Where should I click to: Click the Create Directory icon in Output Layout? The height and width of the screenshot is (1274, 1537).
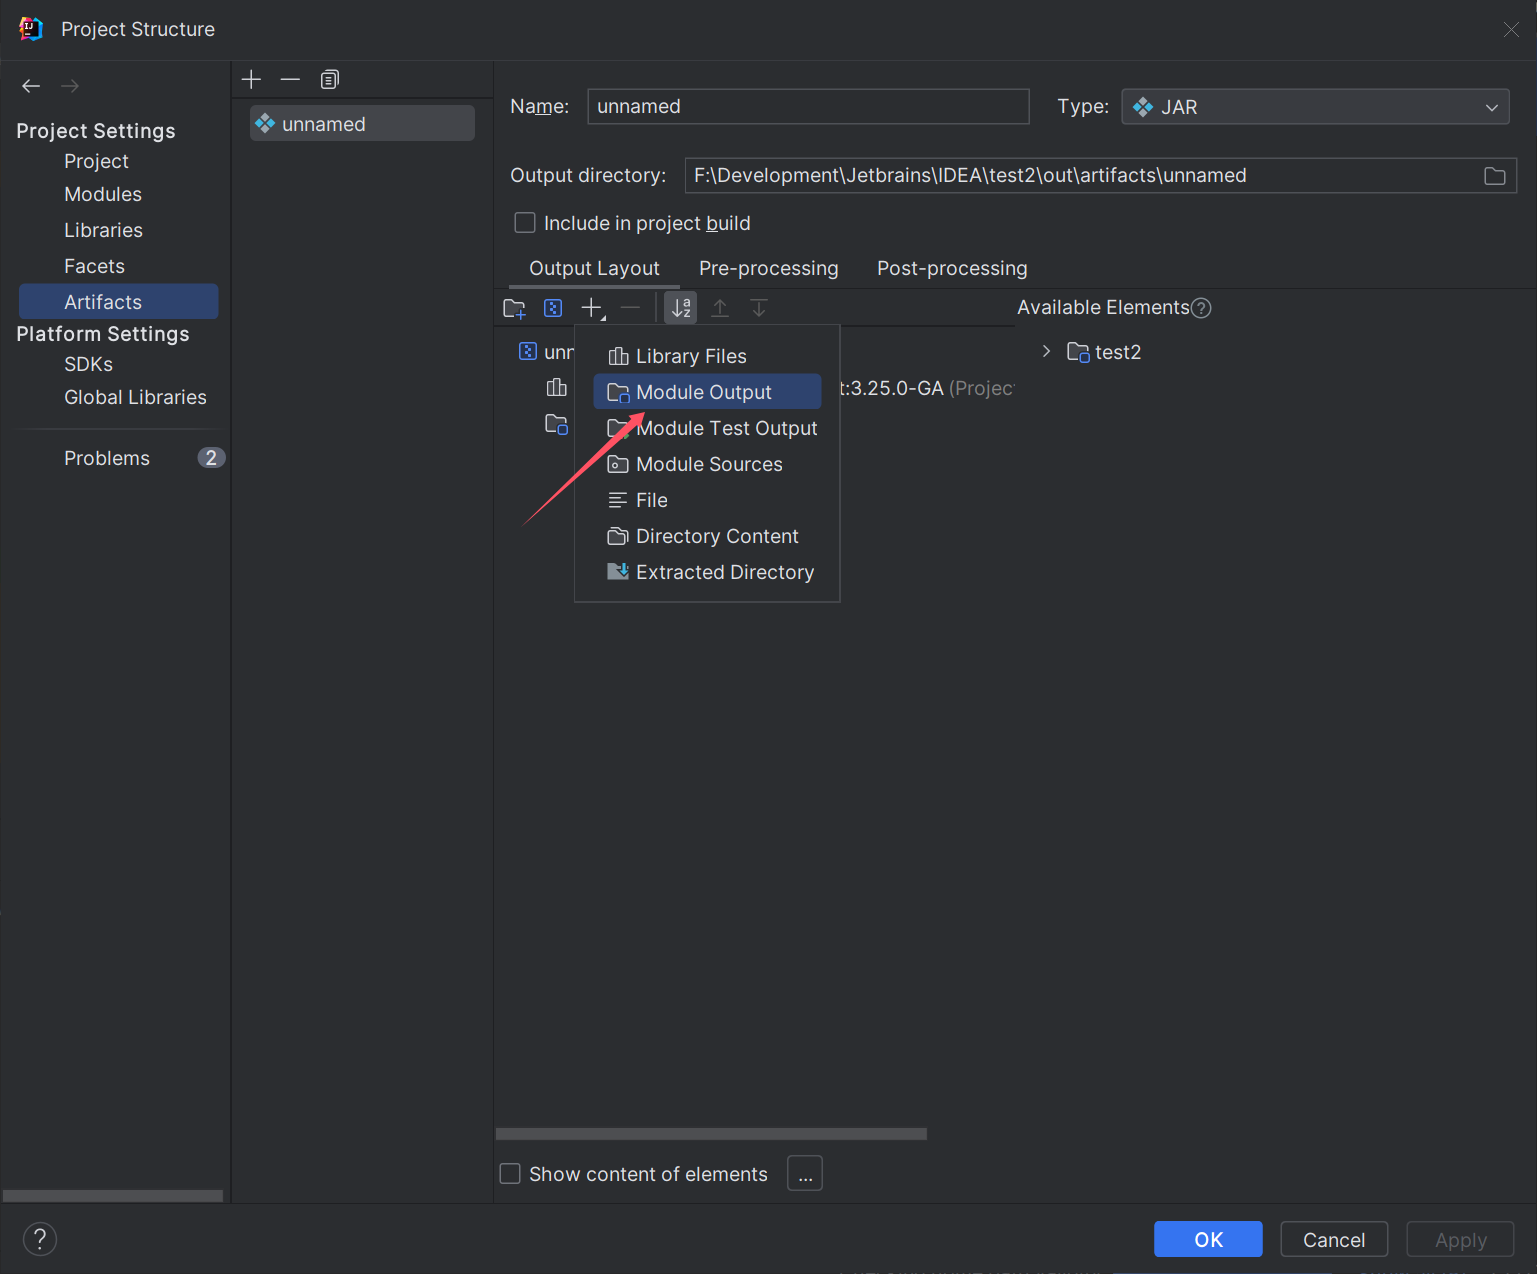[514, 308]
